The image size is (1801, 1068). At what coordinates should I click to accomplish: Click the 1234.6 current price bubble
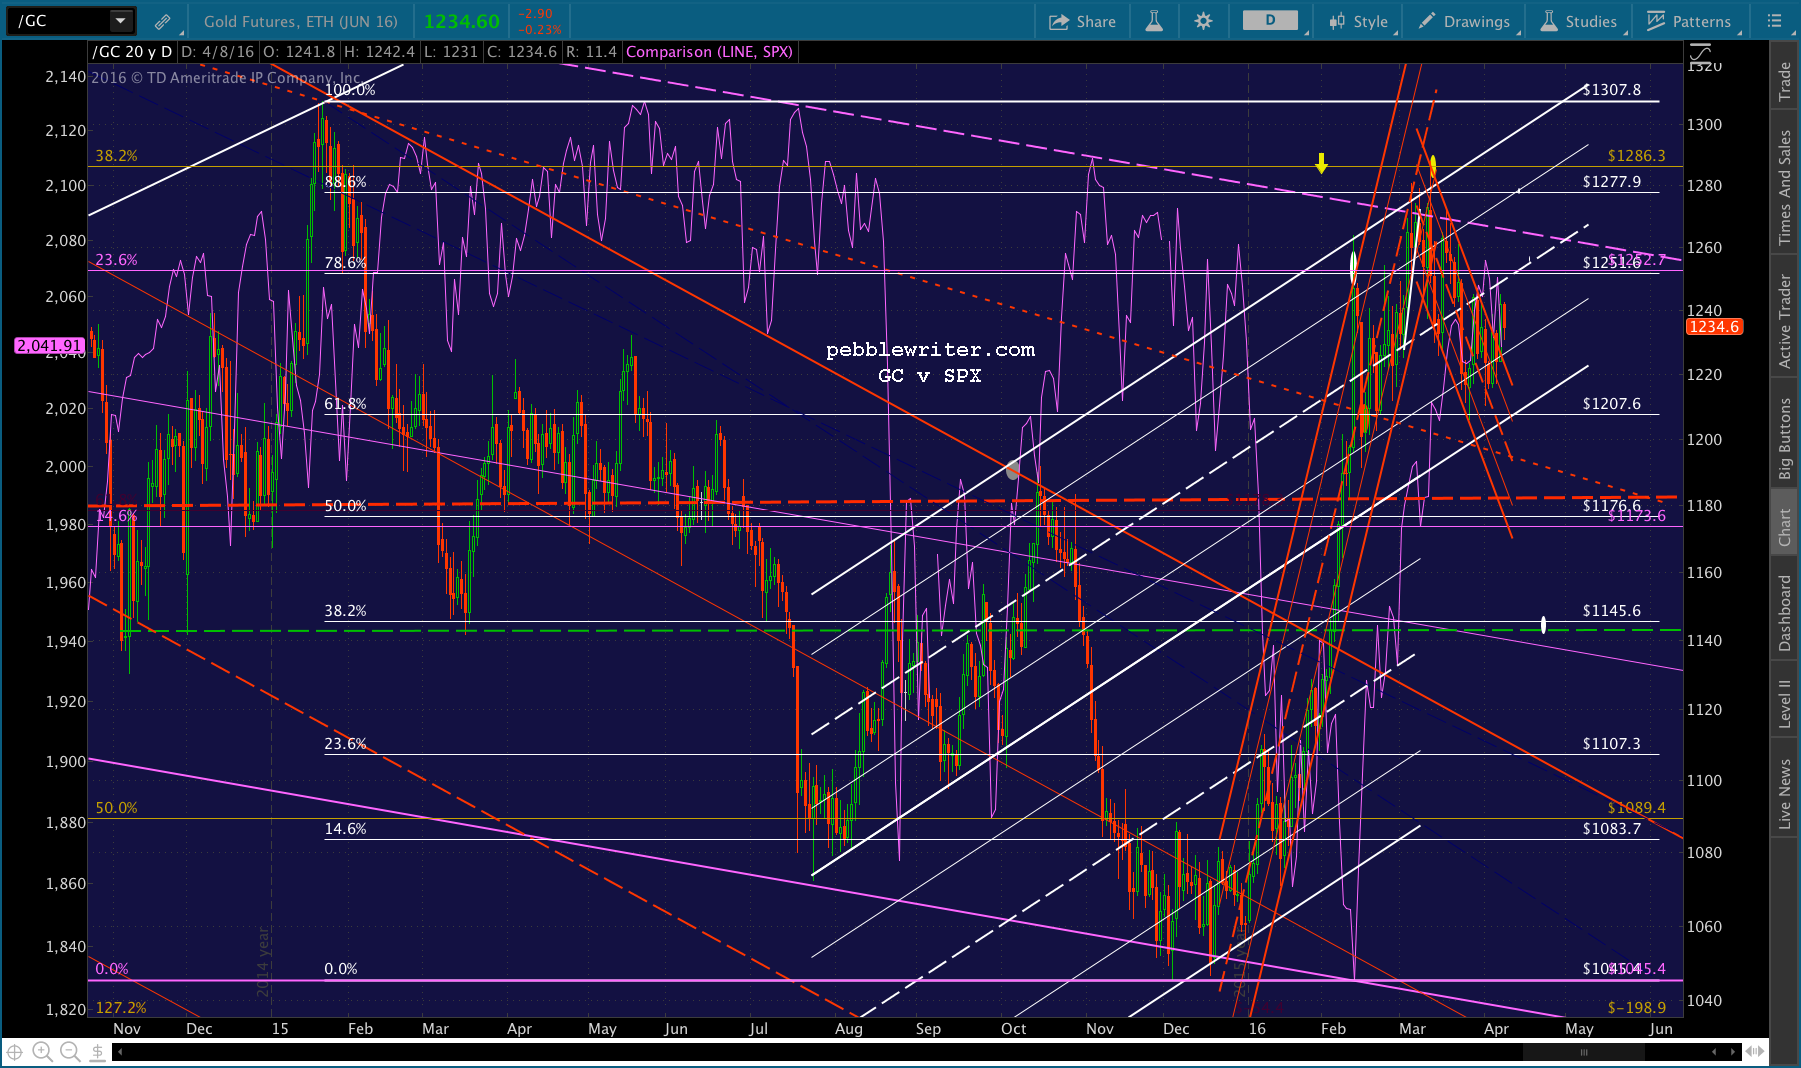pyautogui.click(x=1714, y=327)
